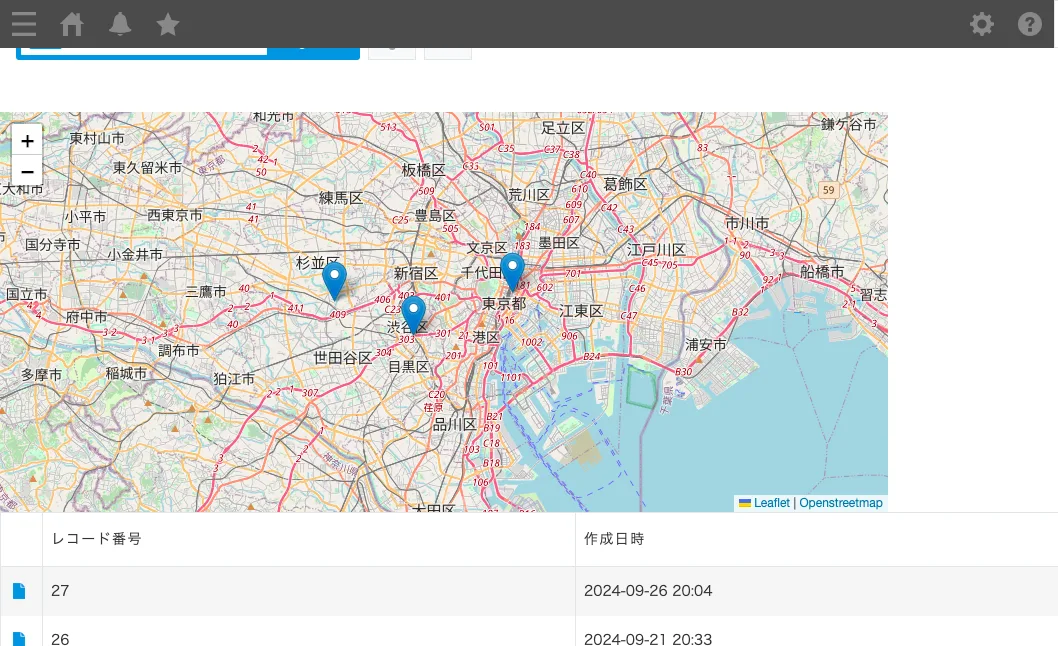Open the Leaflet attribution link
The height and width of the screenshot is (646, 1058).
point(771,503)
